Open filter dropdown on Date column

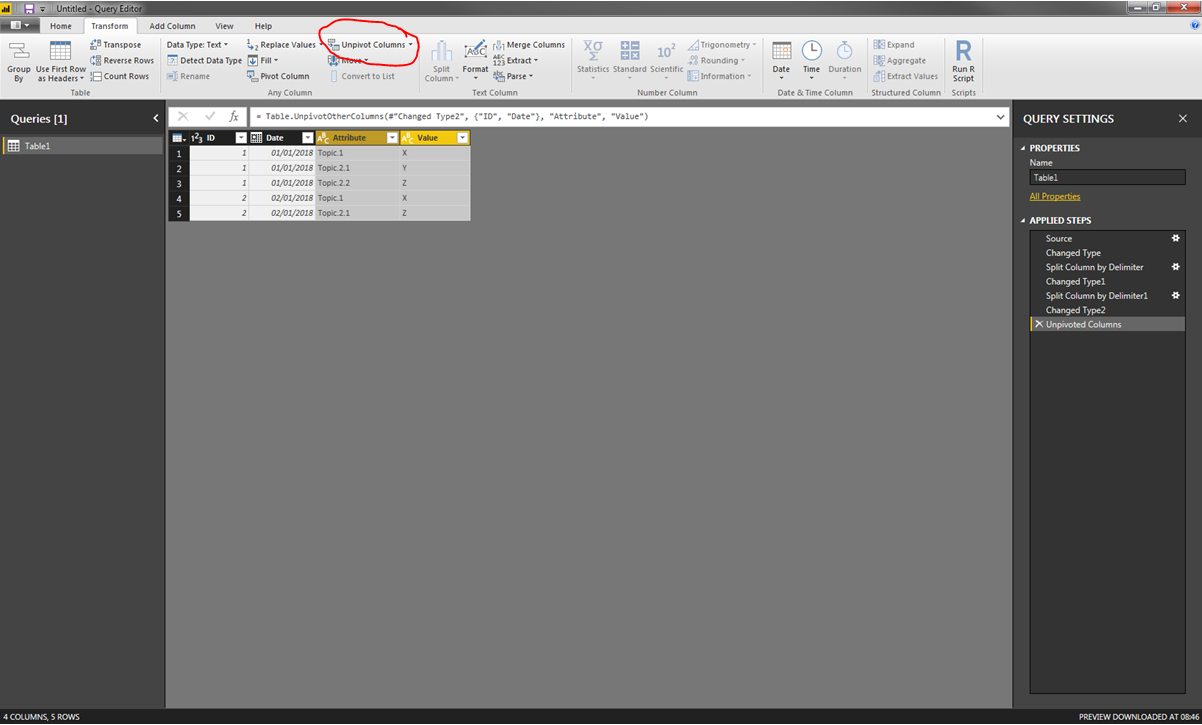click(308, 138)
